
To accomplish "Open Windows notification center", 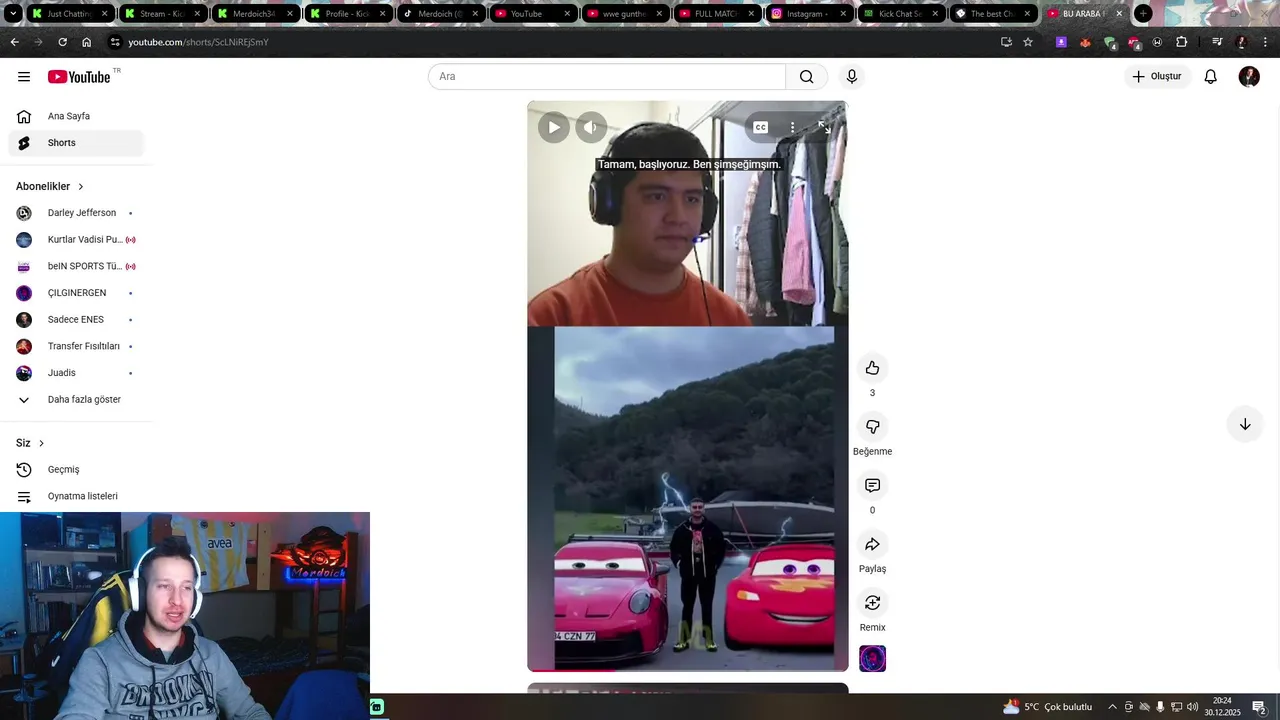I will [x=1259, y=707].
